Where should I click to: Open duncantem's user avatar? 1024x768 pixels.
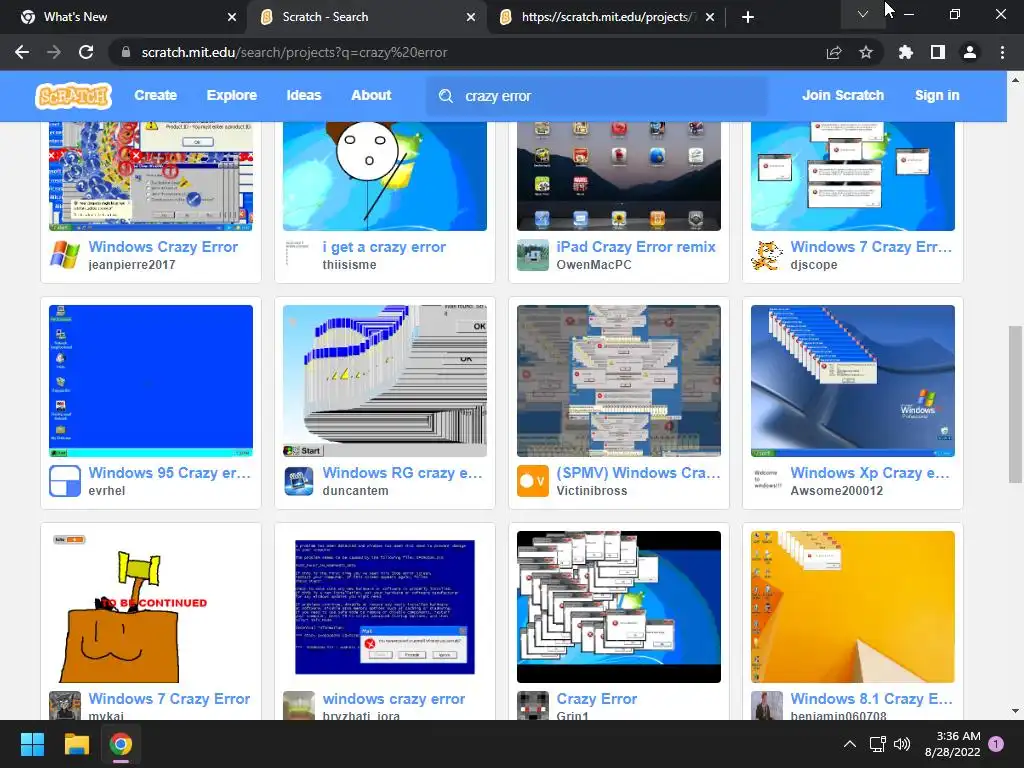point(299,481)
